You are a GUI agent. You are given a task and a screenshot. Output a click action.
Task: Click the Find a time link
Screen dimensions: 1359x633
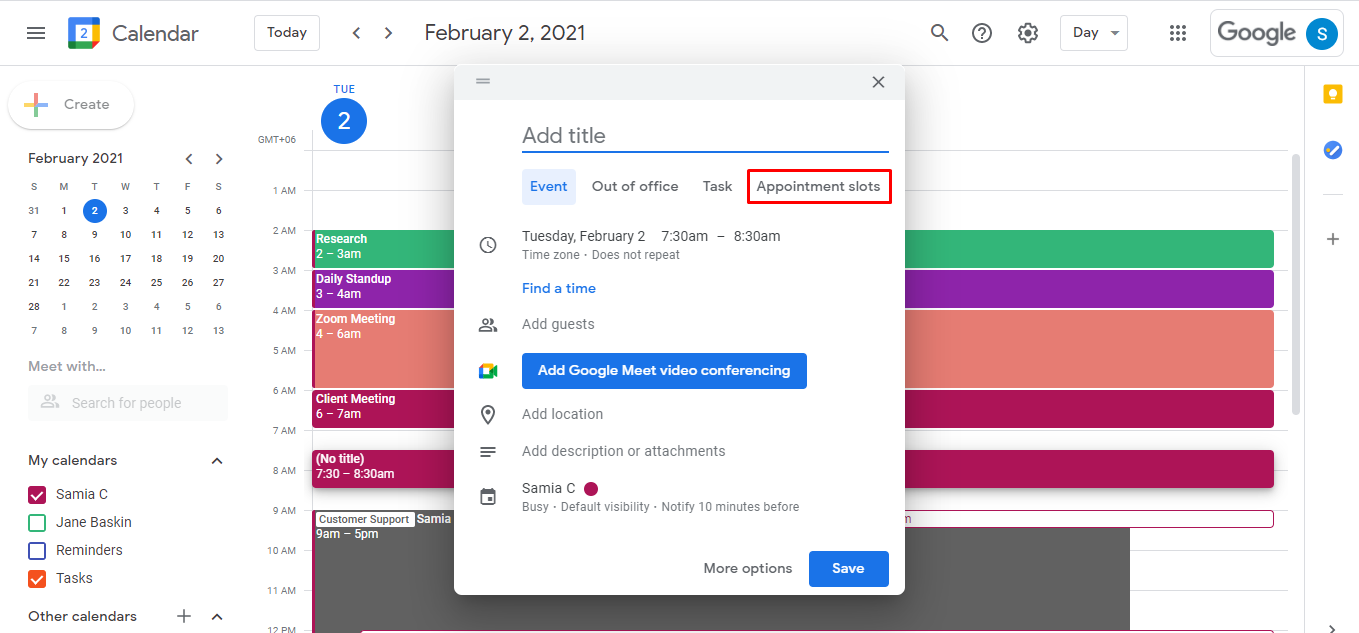558,287
